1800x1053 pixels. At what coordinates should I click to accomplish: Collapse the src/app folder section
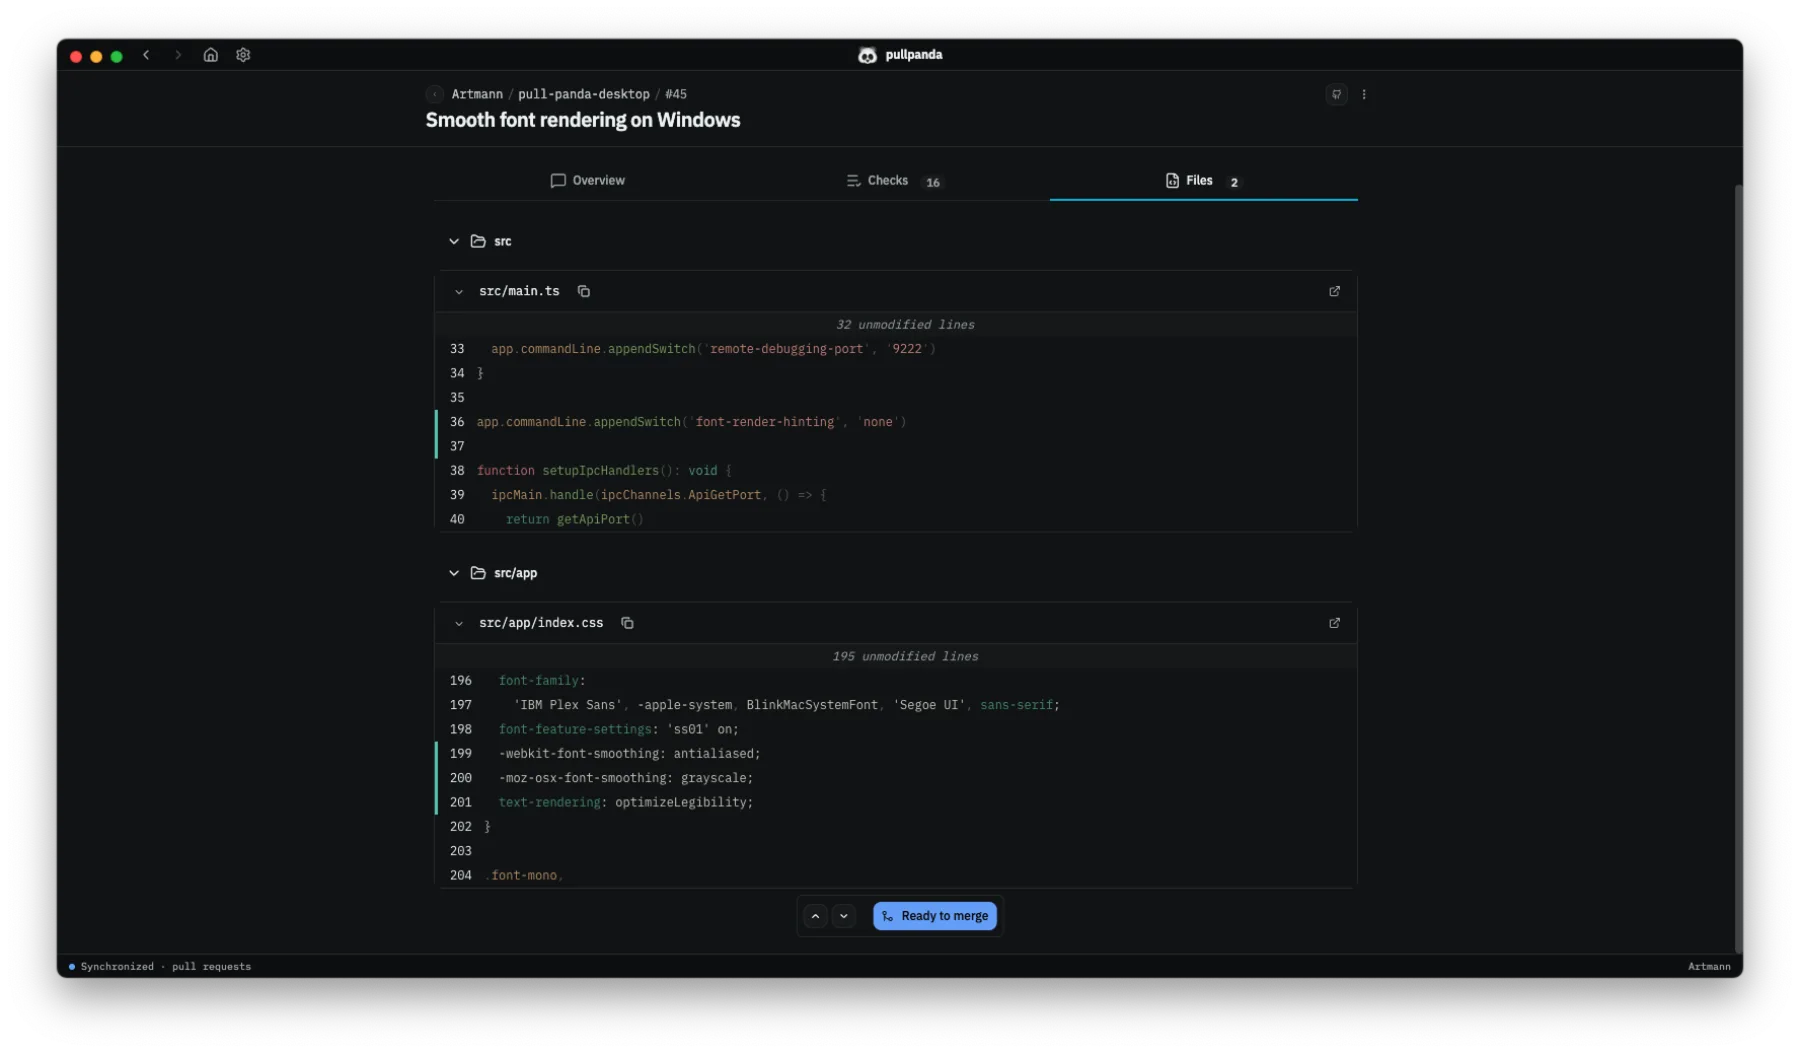coord(454,573)
